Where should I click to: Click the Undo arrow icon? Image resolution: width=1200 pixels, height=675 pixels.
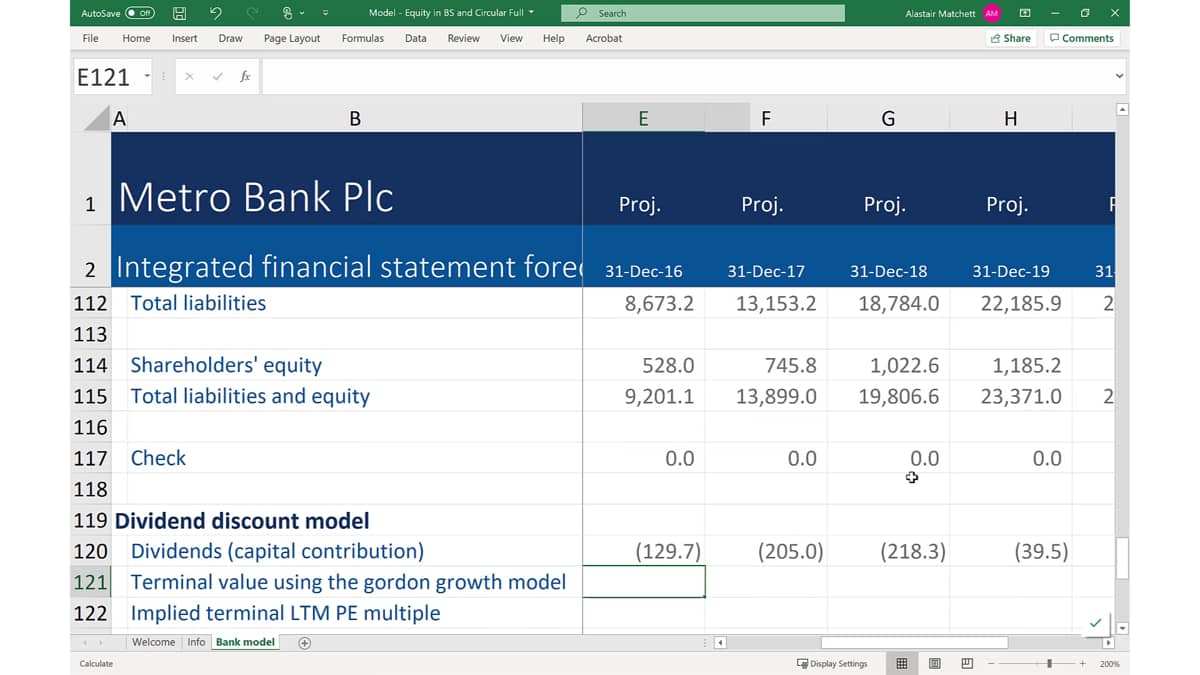click(215, 13)
